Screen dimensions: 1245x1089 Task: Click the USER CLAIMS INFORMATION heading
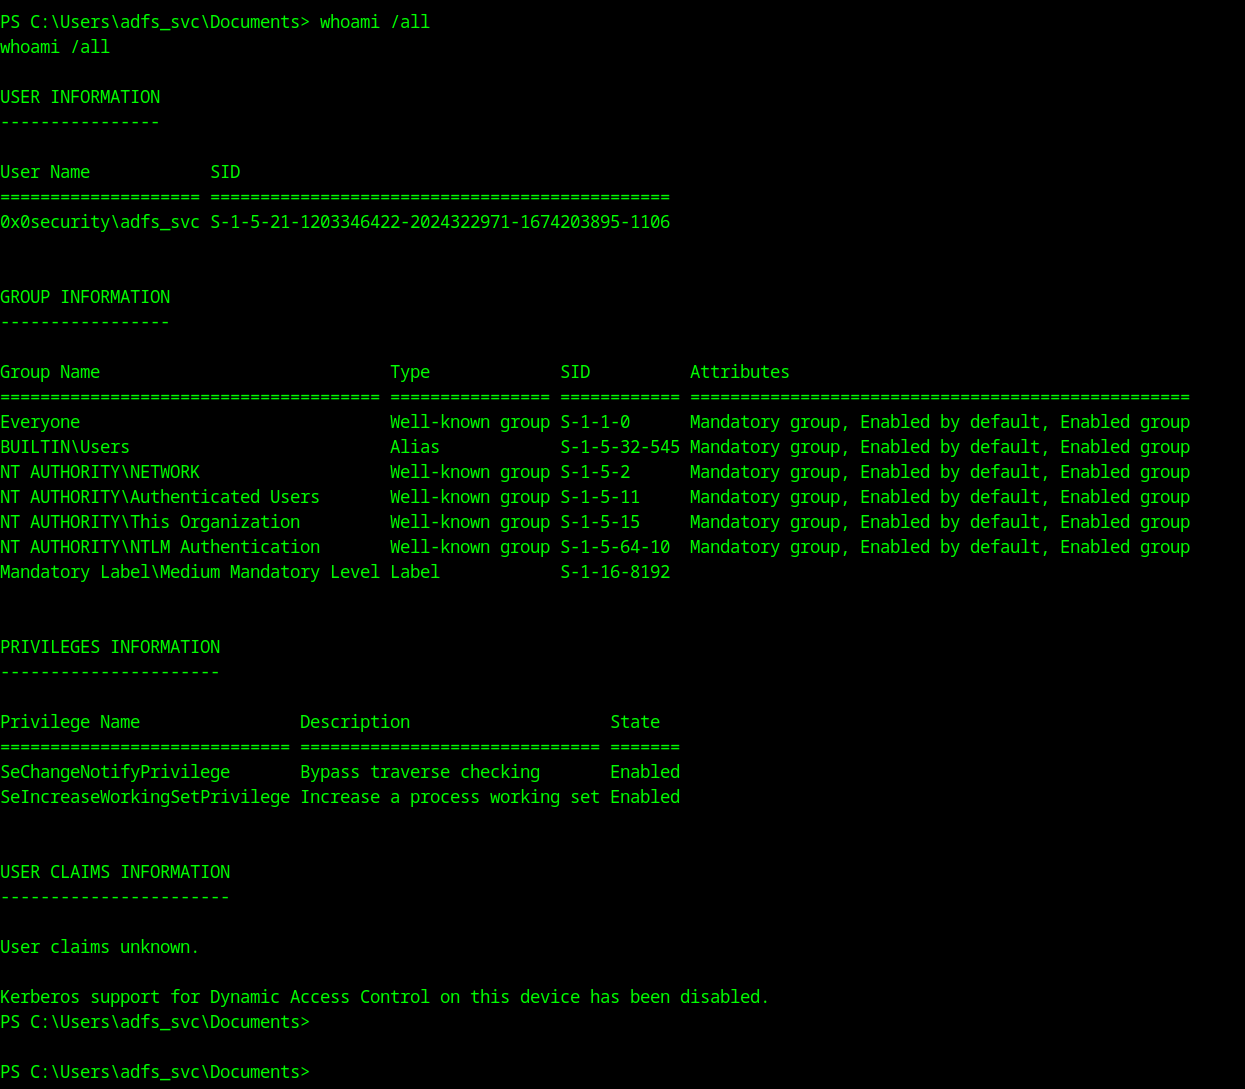(x=115, y=872)
